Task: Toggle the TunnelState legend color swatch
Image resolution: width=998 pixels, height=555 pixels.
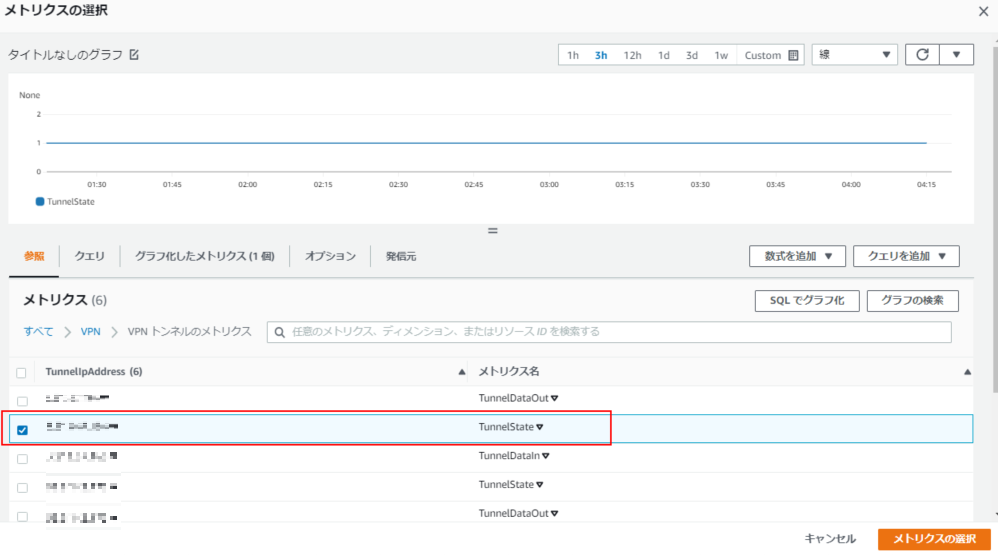Action: tap(39, 202)
